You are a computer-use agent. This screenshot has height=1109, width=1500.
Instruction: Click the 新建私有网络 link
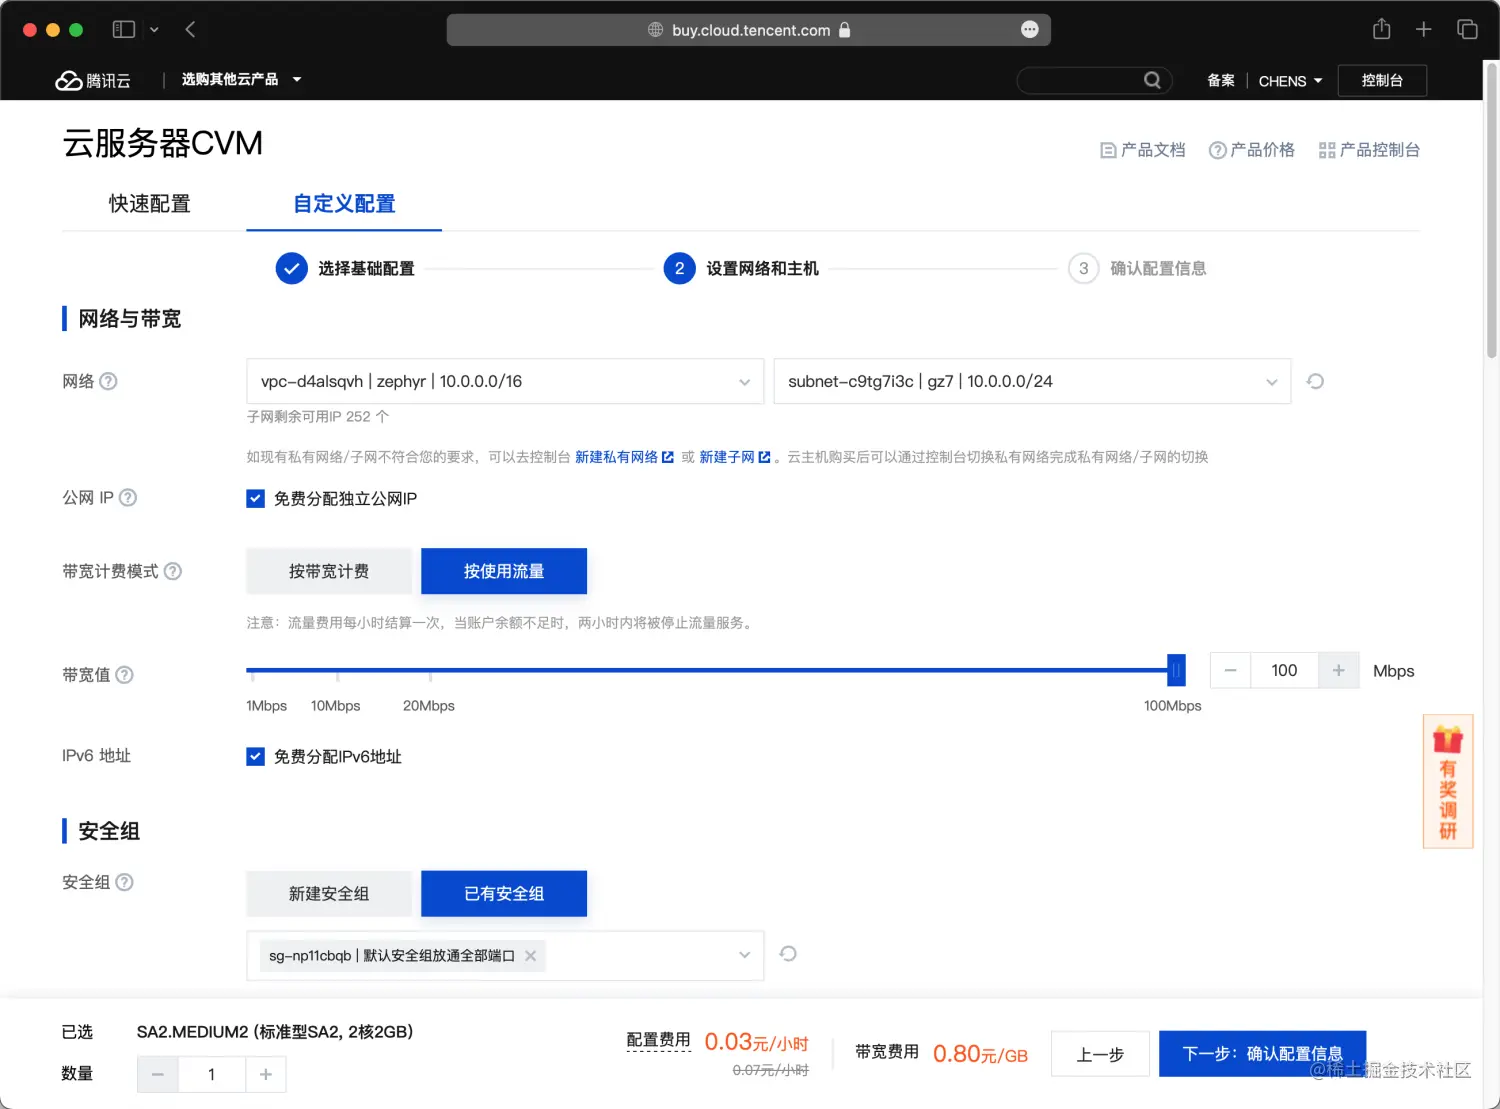pos(624,457)
